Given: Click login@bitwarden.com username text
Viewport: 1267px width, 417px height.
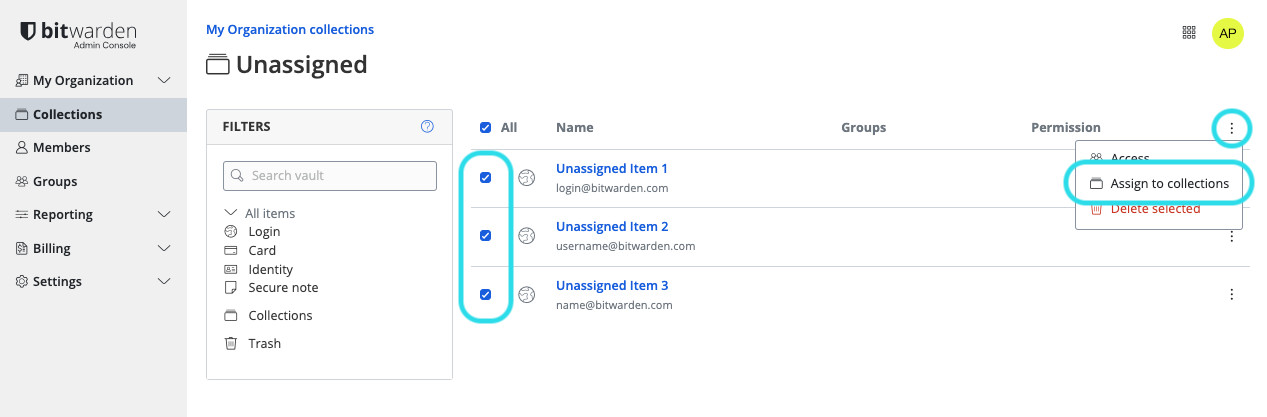Looking at the screenshot, I should click(612, 188).
